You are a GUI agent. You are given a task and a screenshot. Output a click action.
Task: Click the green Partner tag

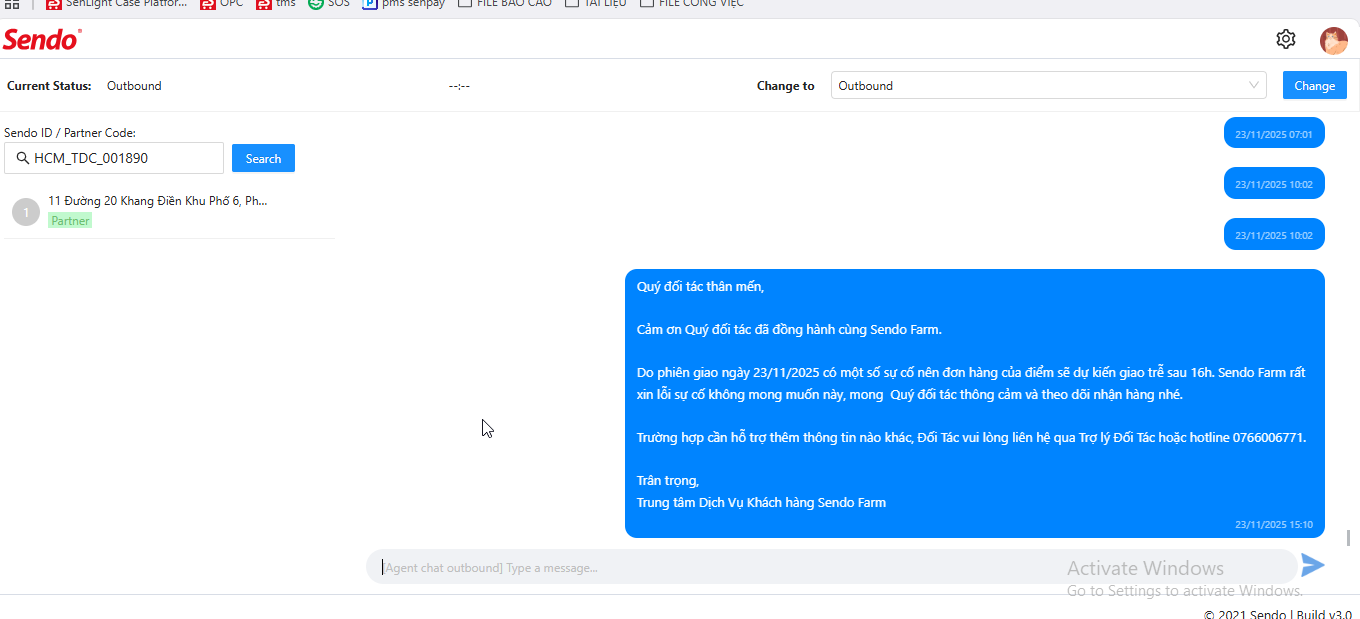[x=70, y=220]
